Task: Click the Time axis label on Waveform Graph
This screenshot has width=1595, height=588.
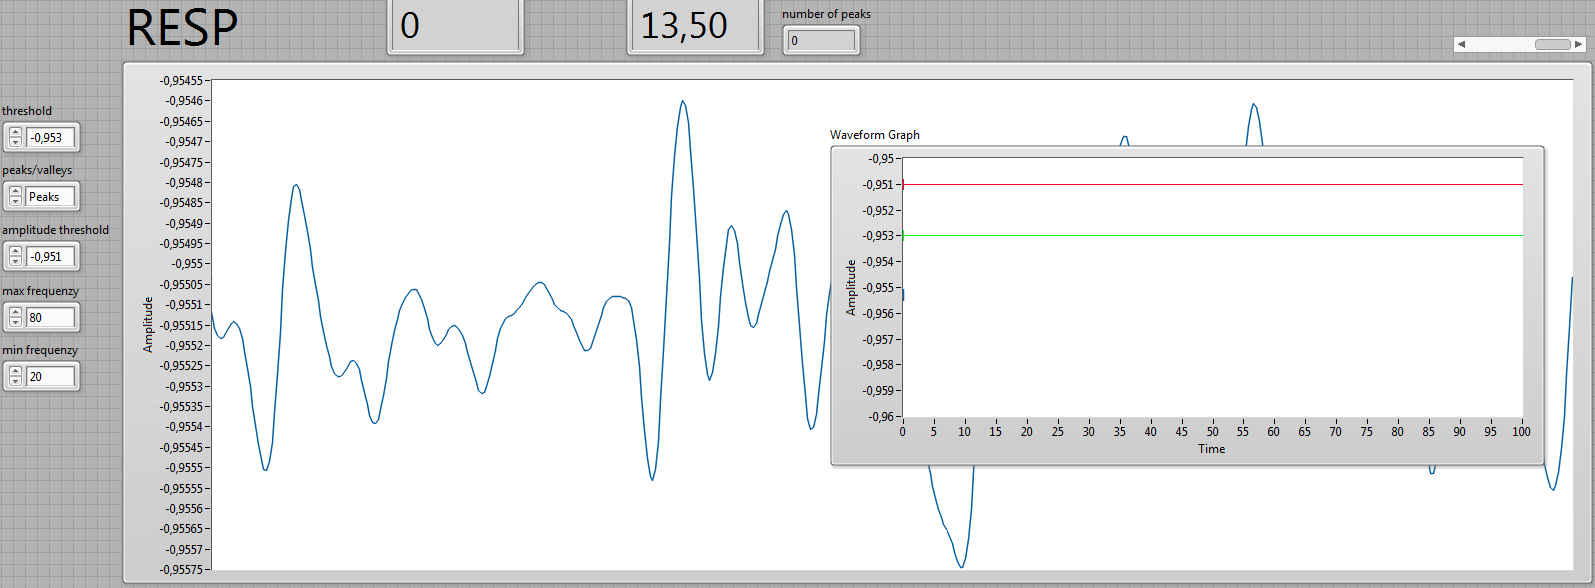Action: click(1212, 449)
